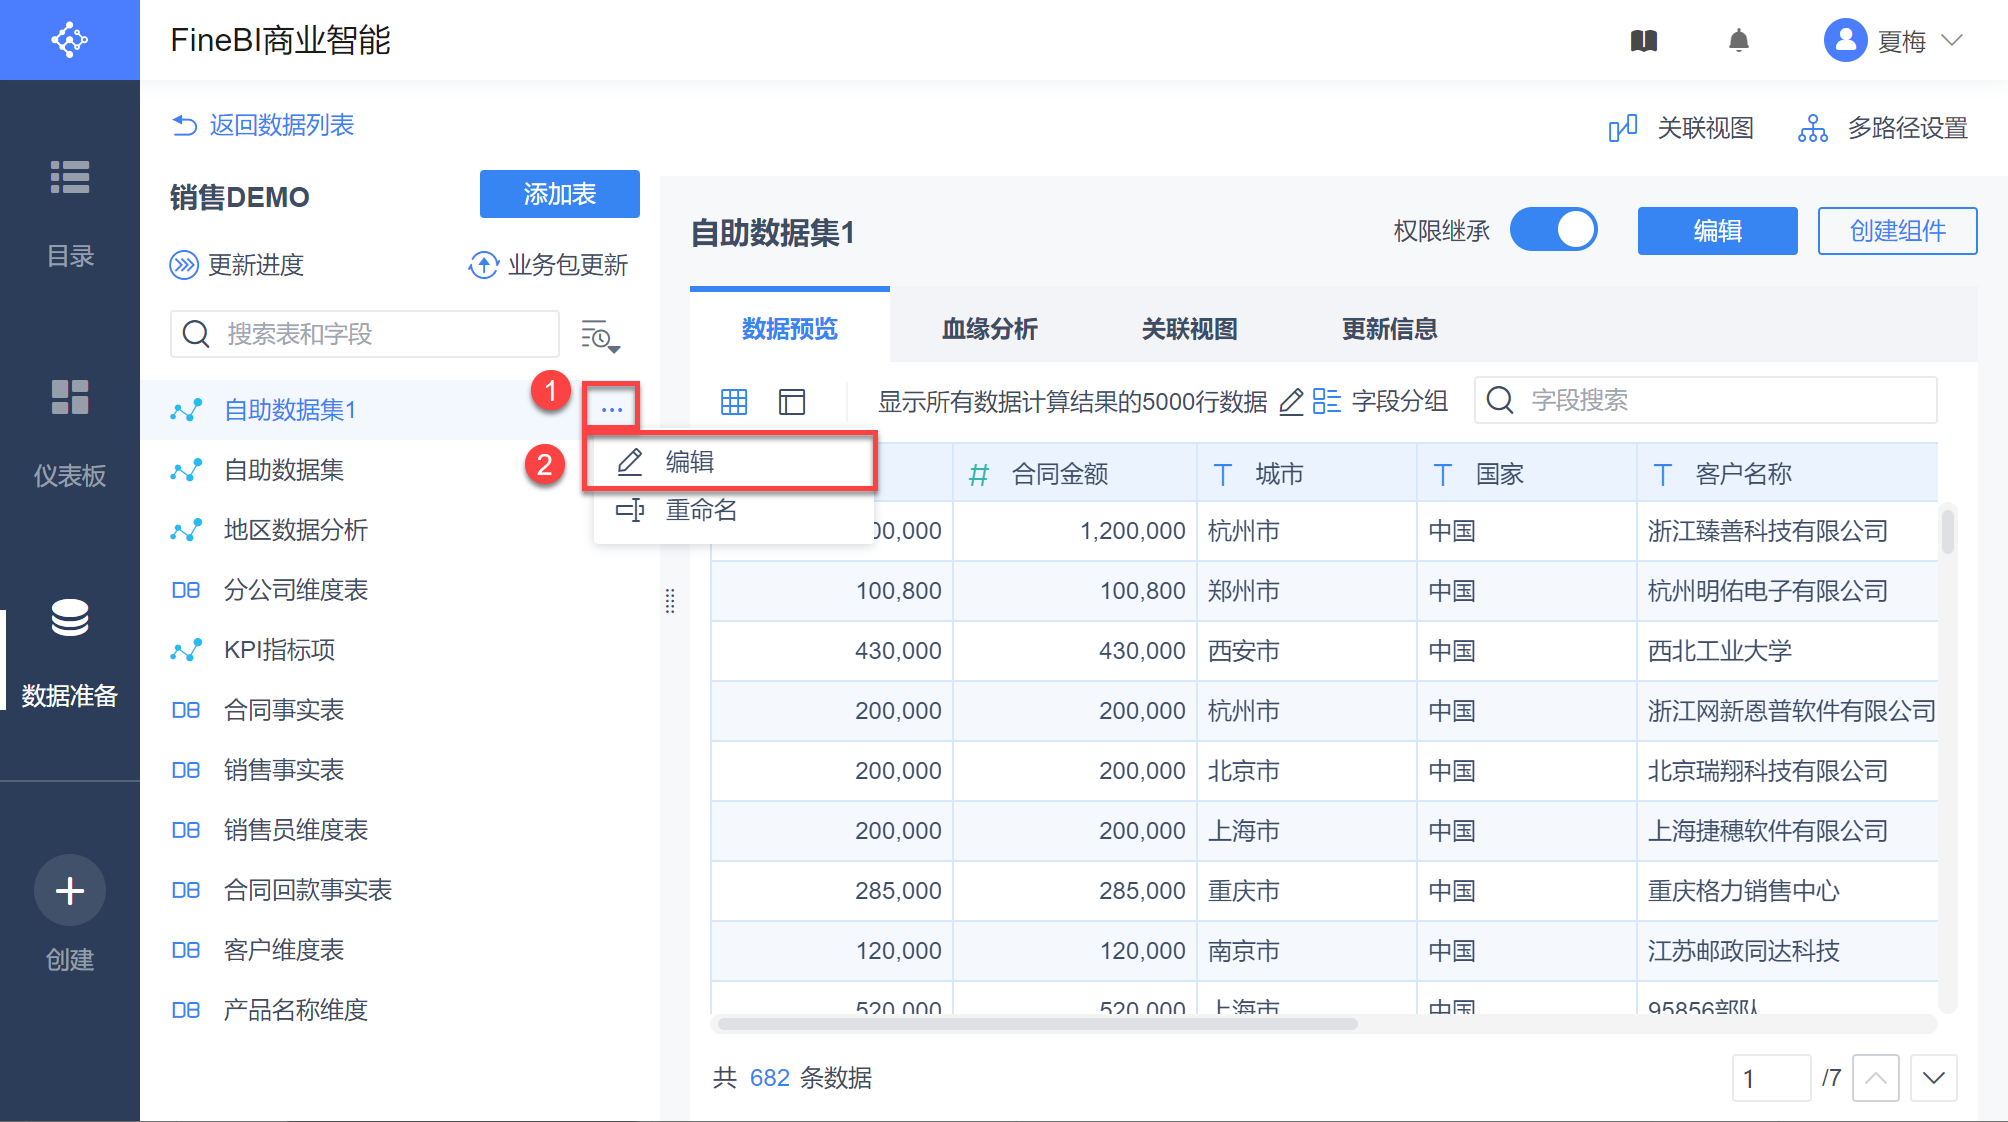Open the 仪表板 dashboard sidebar icon
2008x1122 pixels.
click(x=70, y=397)
